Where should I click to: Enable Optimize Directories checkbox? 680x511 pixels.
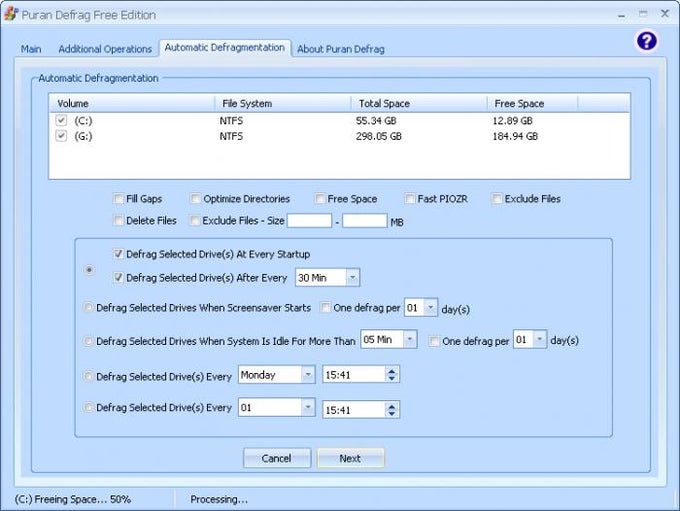[x=195, y=199]
